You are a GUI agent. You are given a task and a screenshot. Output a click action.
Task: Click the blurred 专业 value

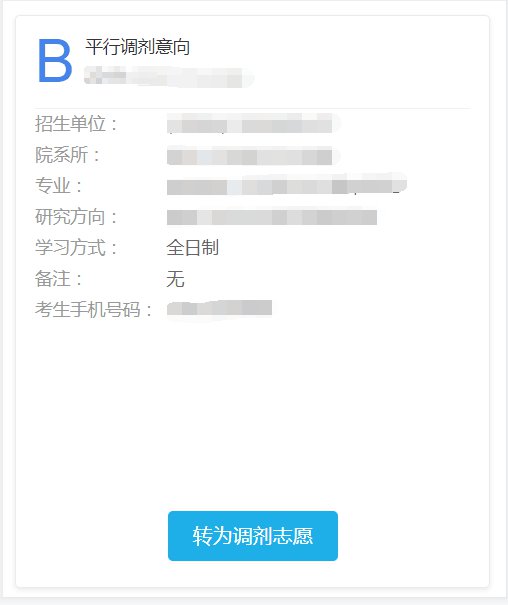click(x=287, y=184)
